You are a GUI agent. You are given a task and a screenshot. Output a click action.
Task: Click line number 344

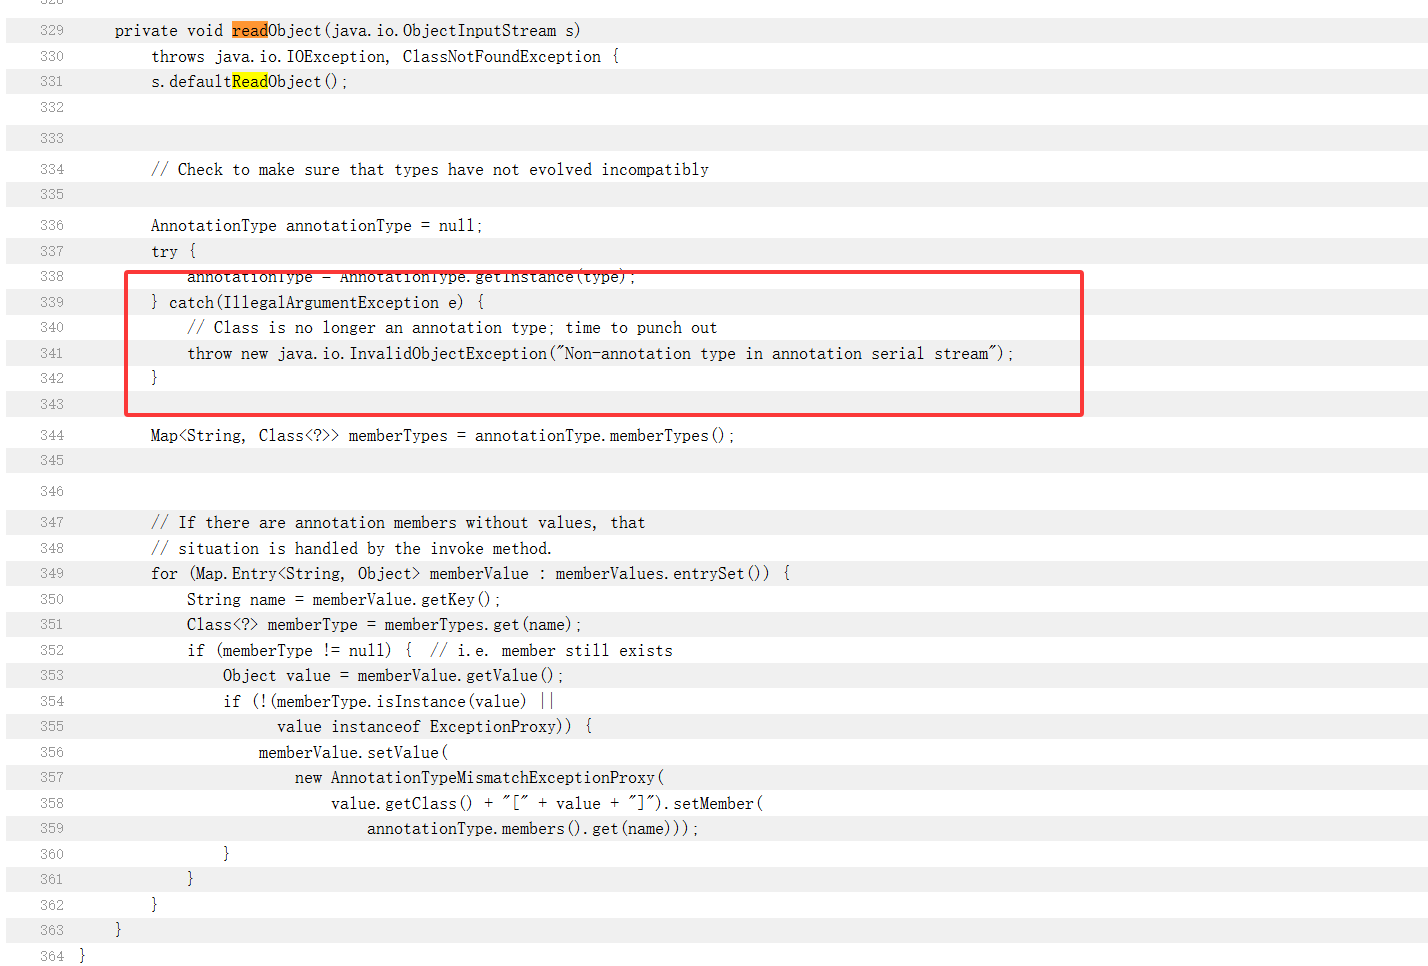tap(52, 436)
